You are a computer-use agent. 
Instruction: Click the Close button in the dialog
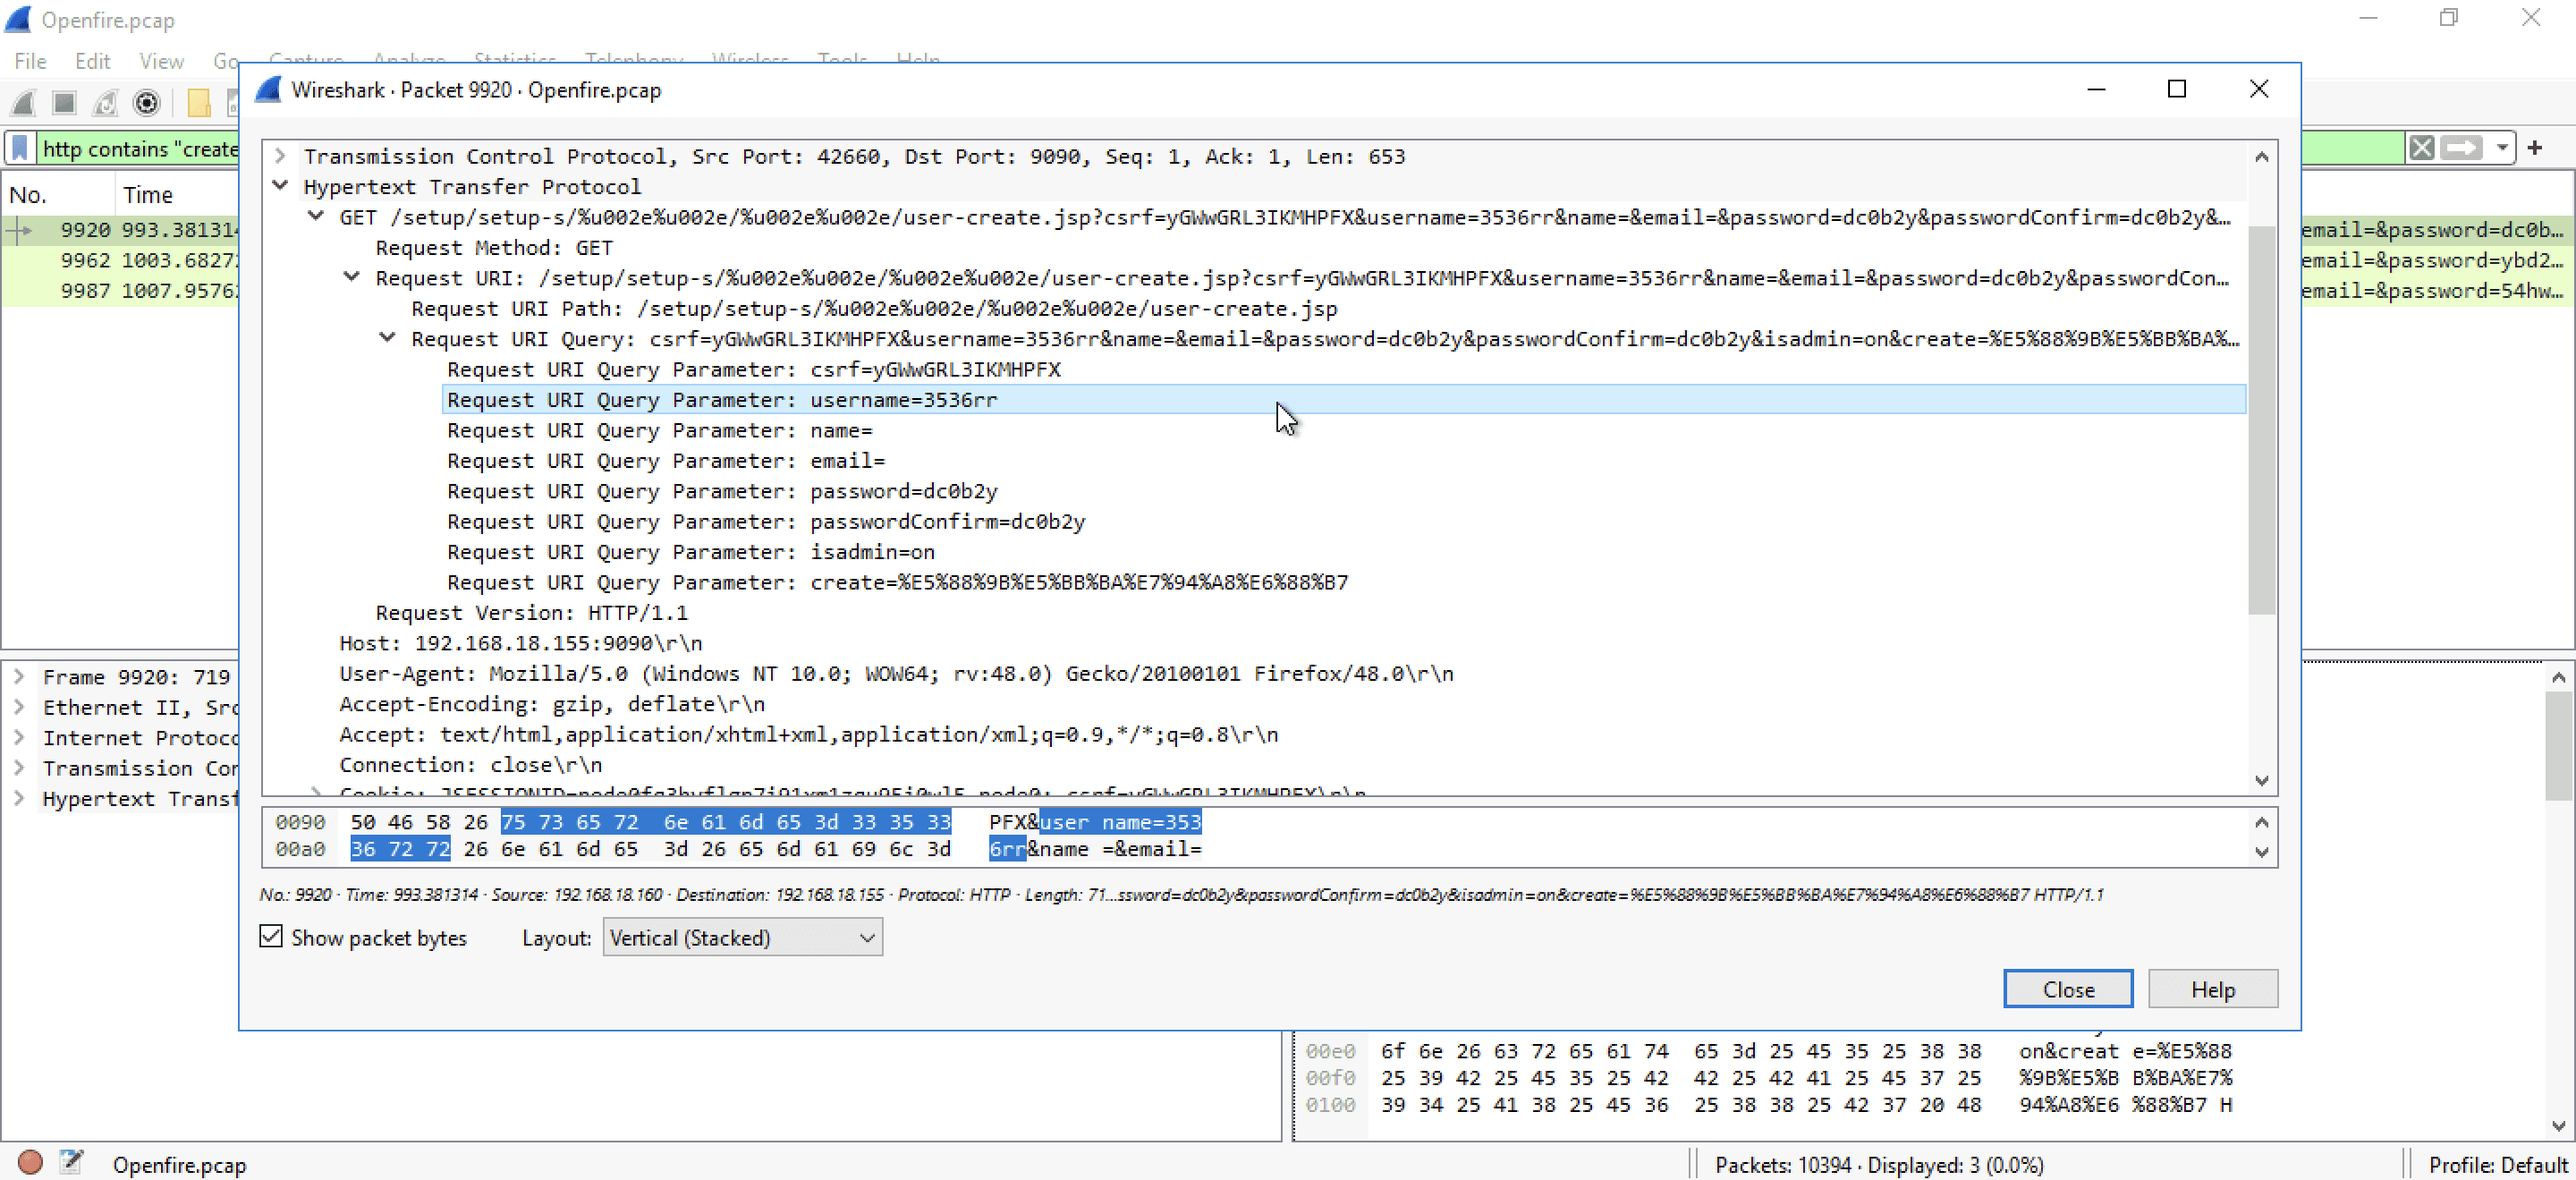(2067, 988)
